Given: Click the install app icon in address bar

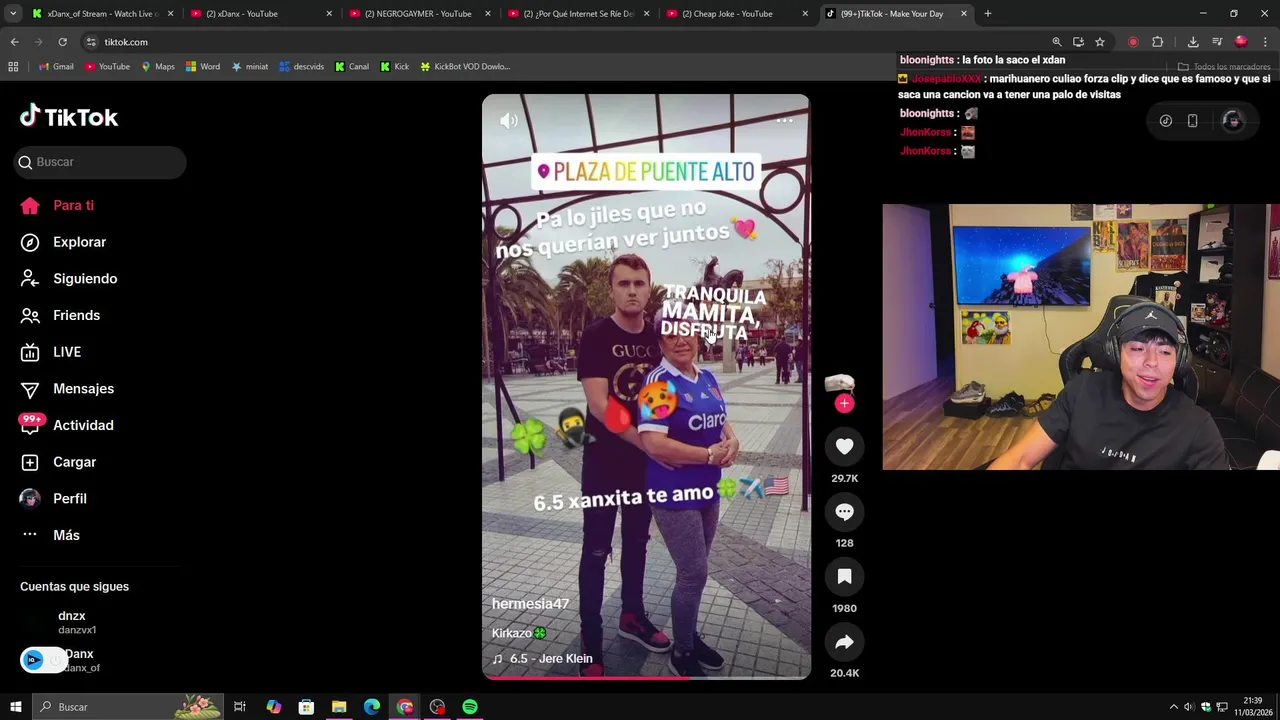Looking at the screenshot, I should click(x=1078, y=42).
